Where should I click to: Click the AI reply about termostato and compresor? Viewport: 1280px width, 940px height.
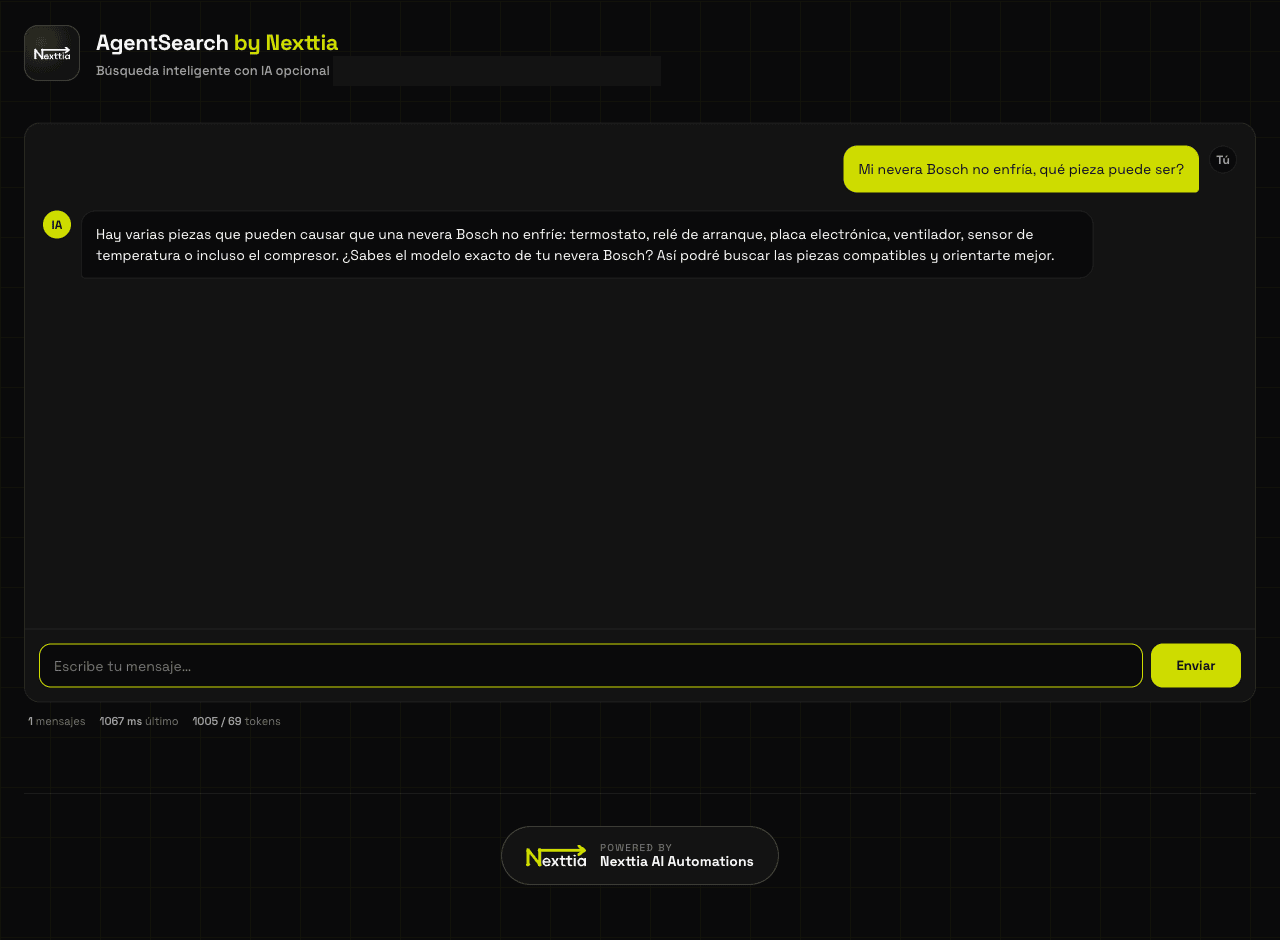pos(587,245)
